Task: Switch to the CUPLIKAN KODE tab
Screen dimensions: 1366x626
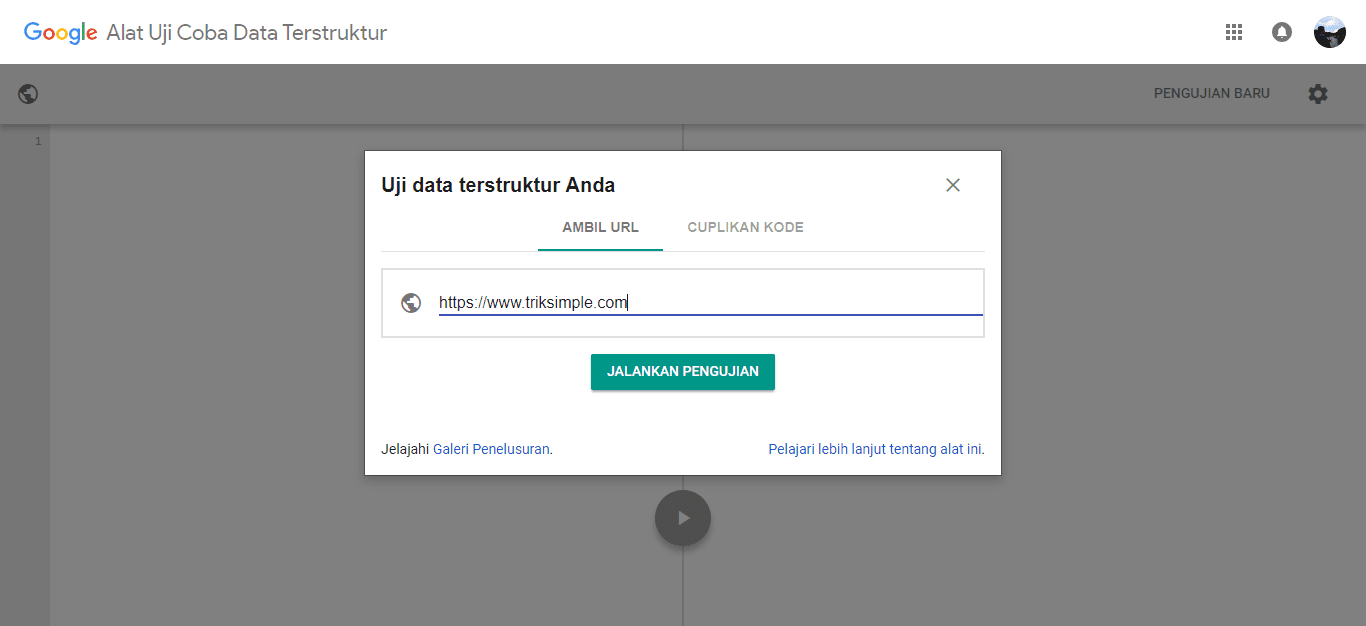Action: tap(745, 227)
